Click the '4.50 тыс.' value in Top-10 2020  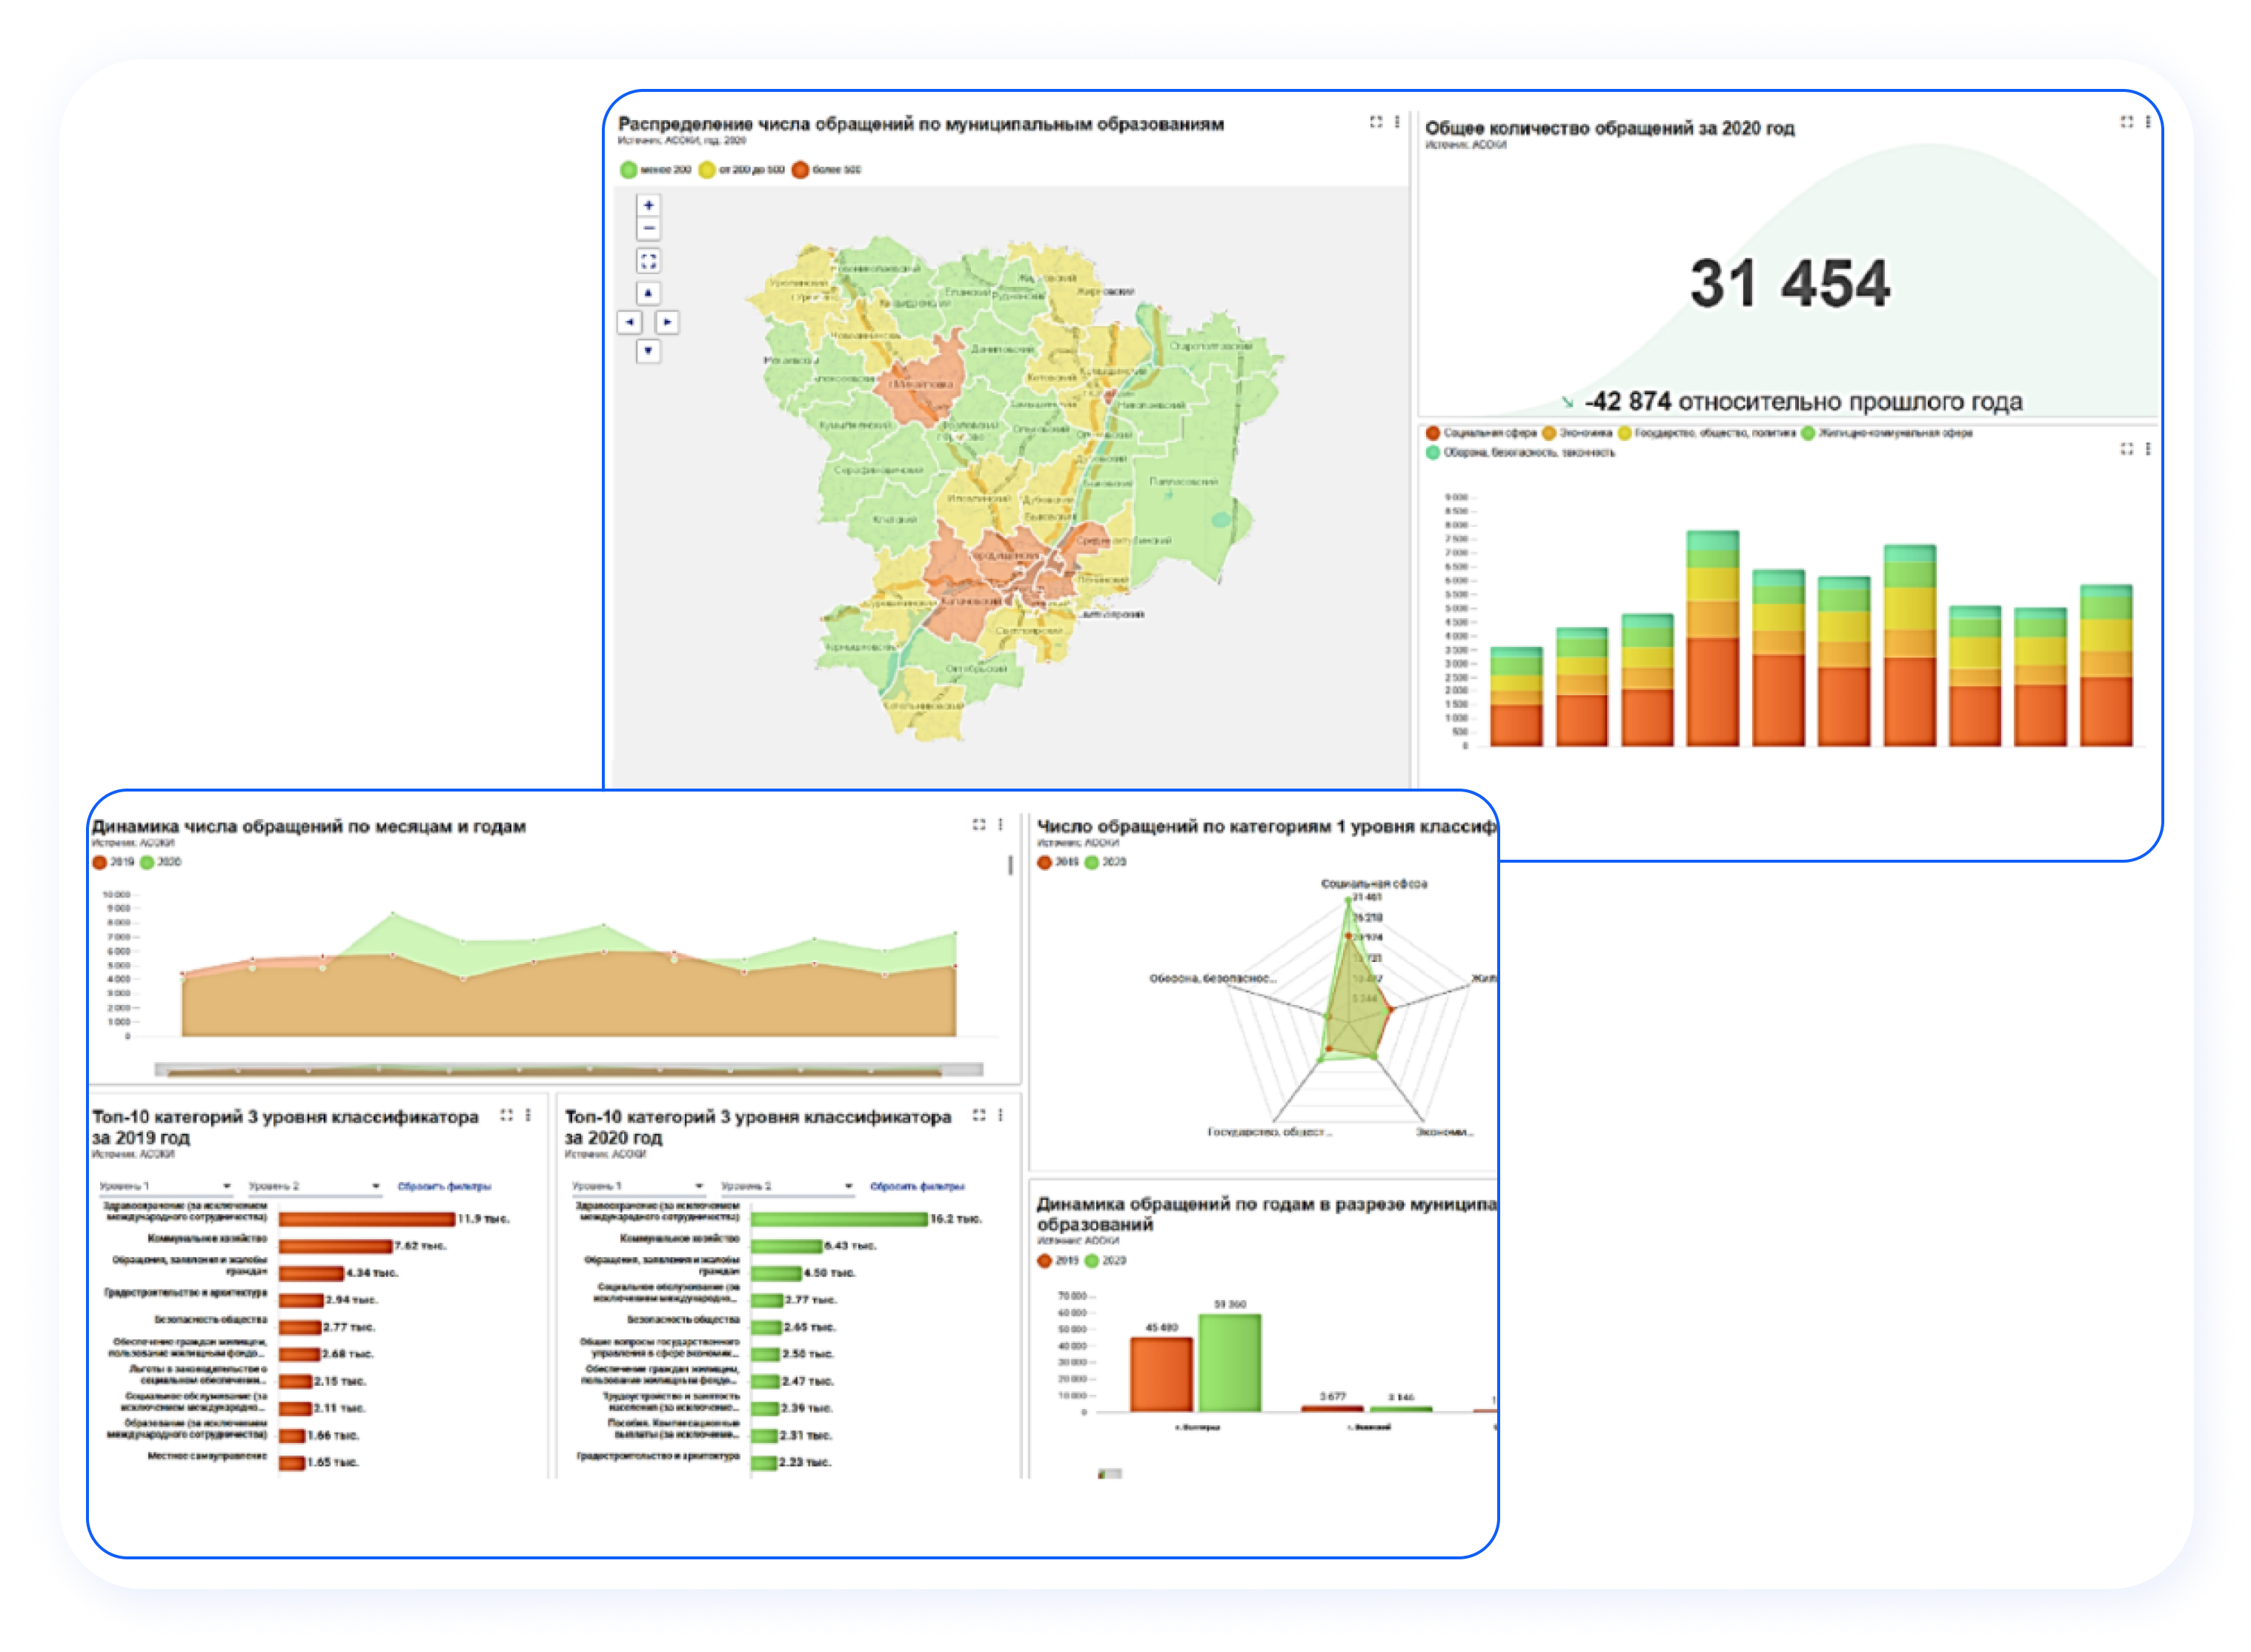pyautogui.click(x=830, y=1273)
